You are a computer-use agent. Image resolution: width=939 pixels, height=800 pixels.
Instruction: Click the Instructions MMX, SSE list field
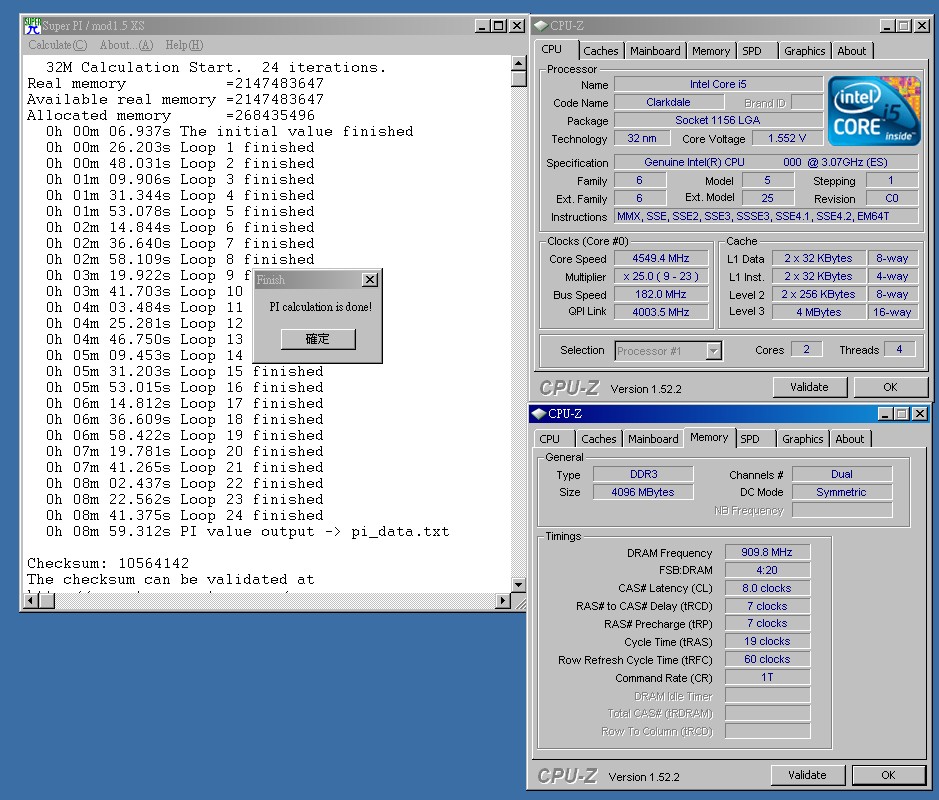click(x=767, y=216)
